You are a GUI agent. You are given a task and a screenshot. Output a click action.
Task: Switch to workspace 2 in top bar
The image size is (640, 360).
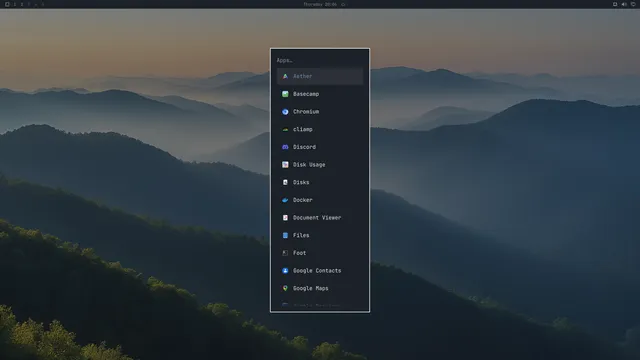(22, 4)
